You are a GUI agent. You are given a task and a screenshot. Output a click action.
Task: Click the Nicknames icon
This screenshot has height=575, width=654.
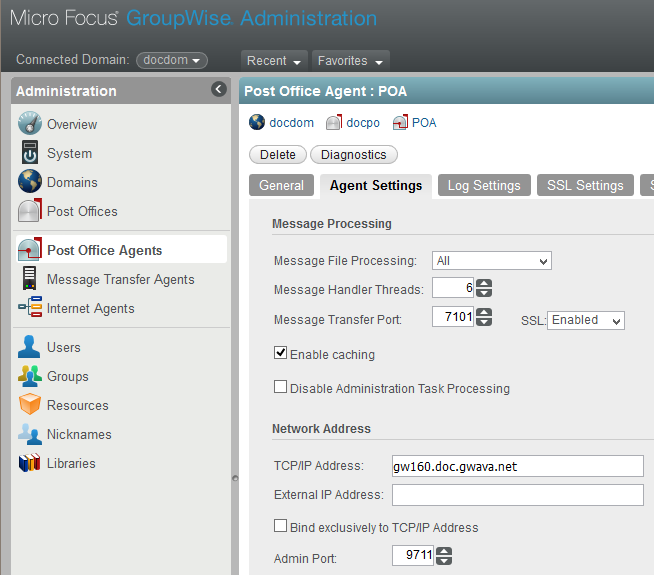tap(30, 434)
